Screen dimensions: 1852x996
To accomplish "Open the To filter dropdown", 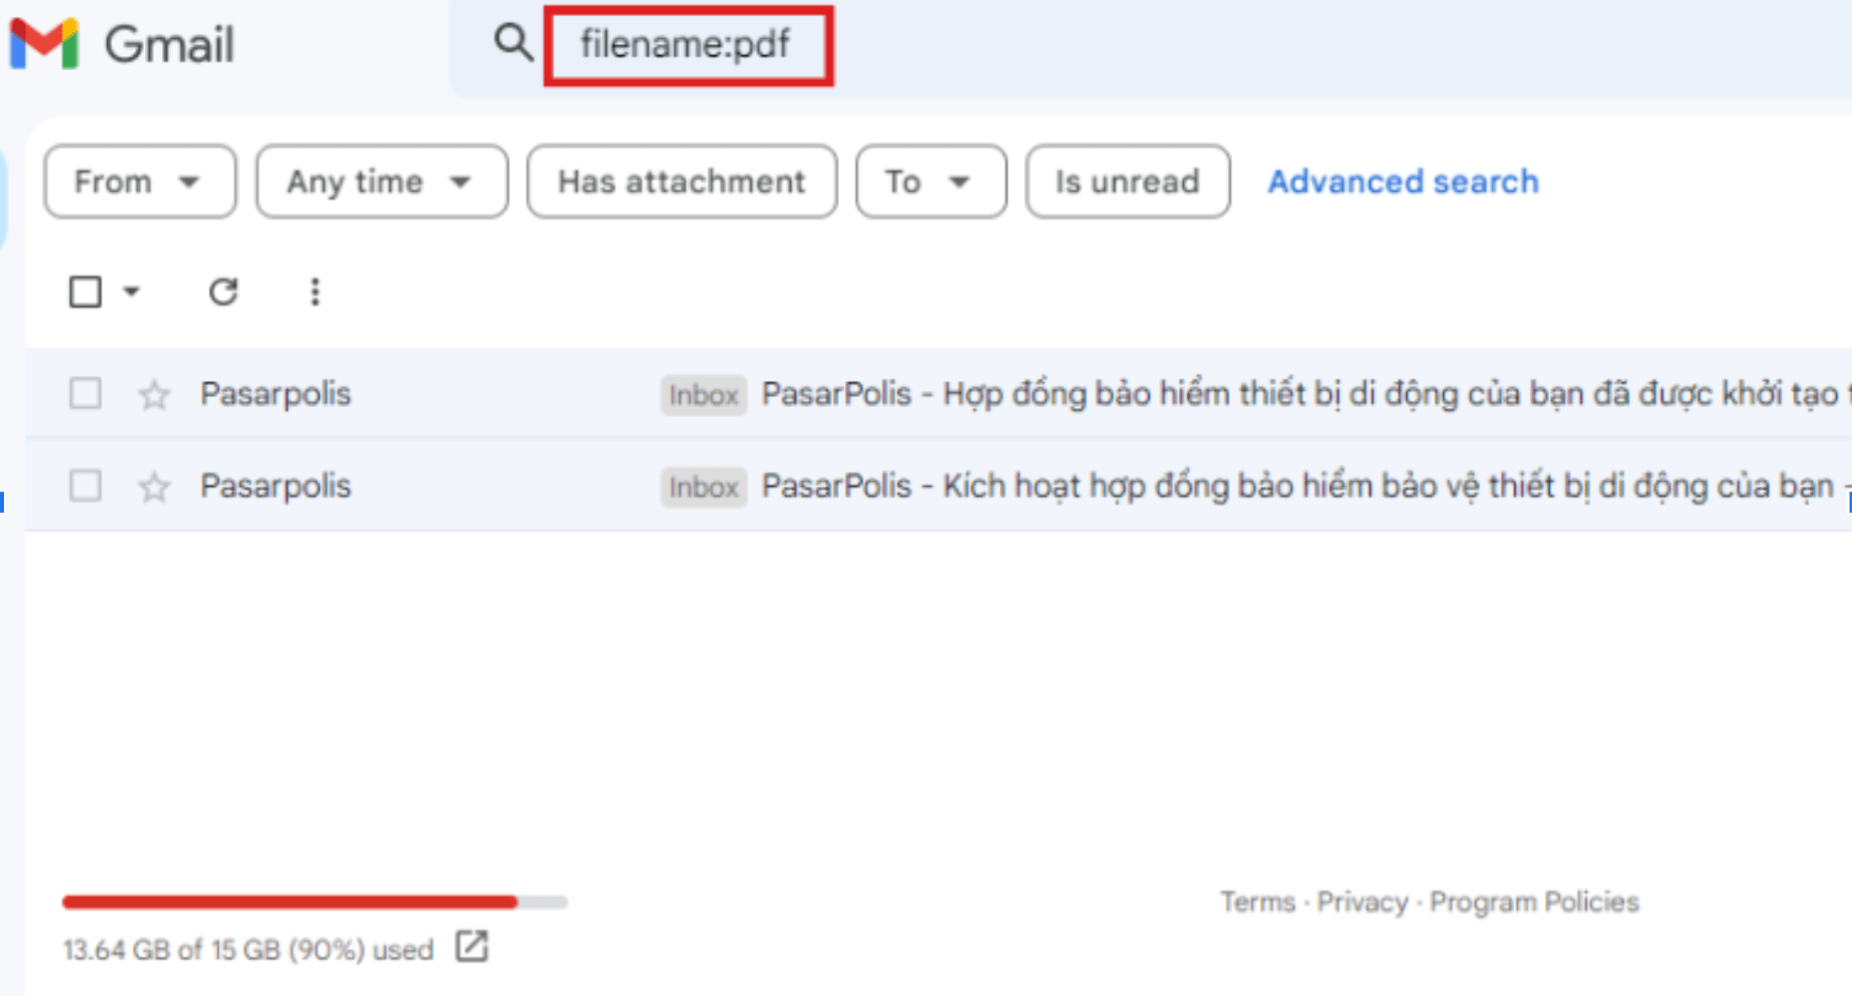I will coord(931,181).
